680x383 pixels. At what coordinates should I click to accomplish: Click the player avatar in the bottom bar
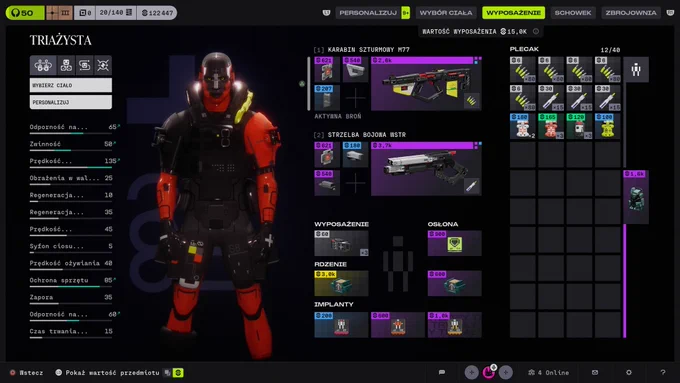(489, 372)
